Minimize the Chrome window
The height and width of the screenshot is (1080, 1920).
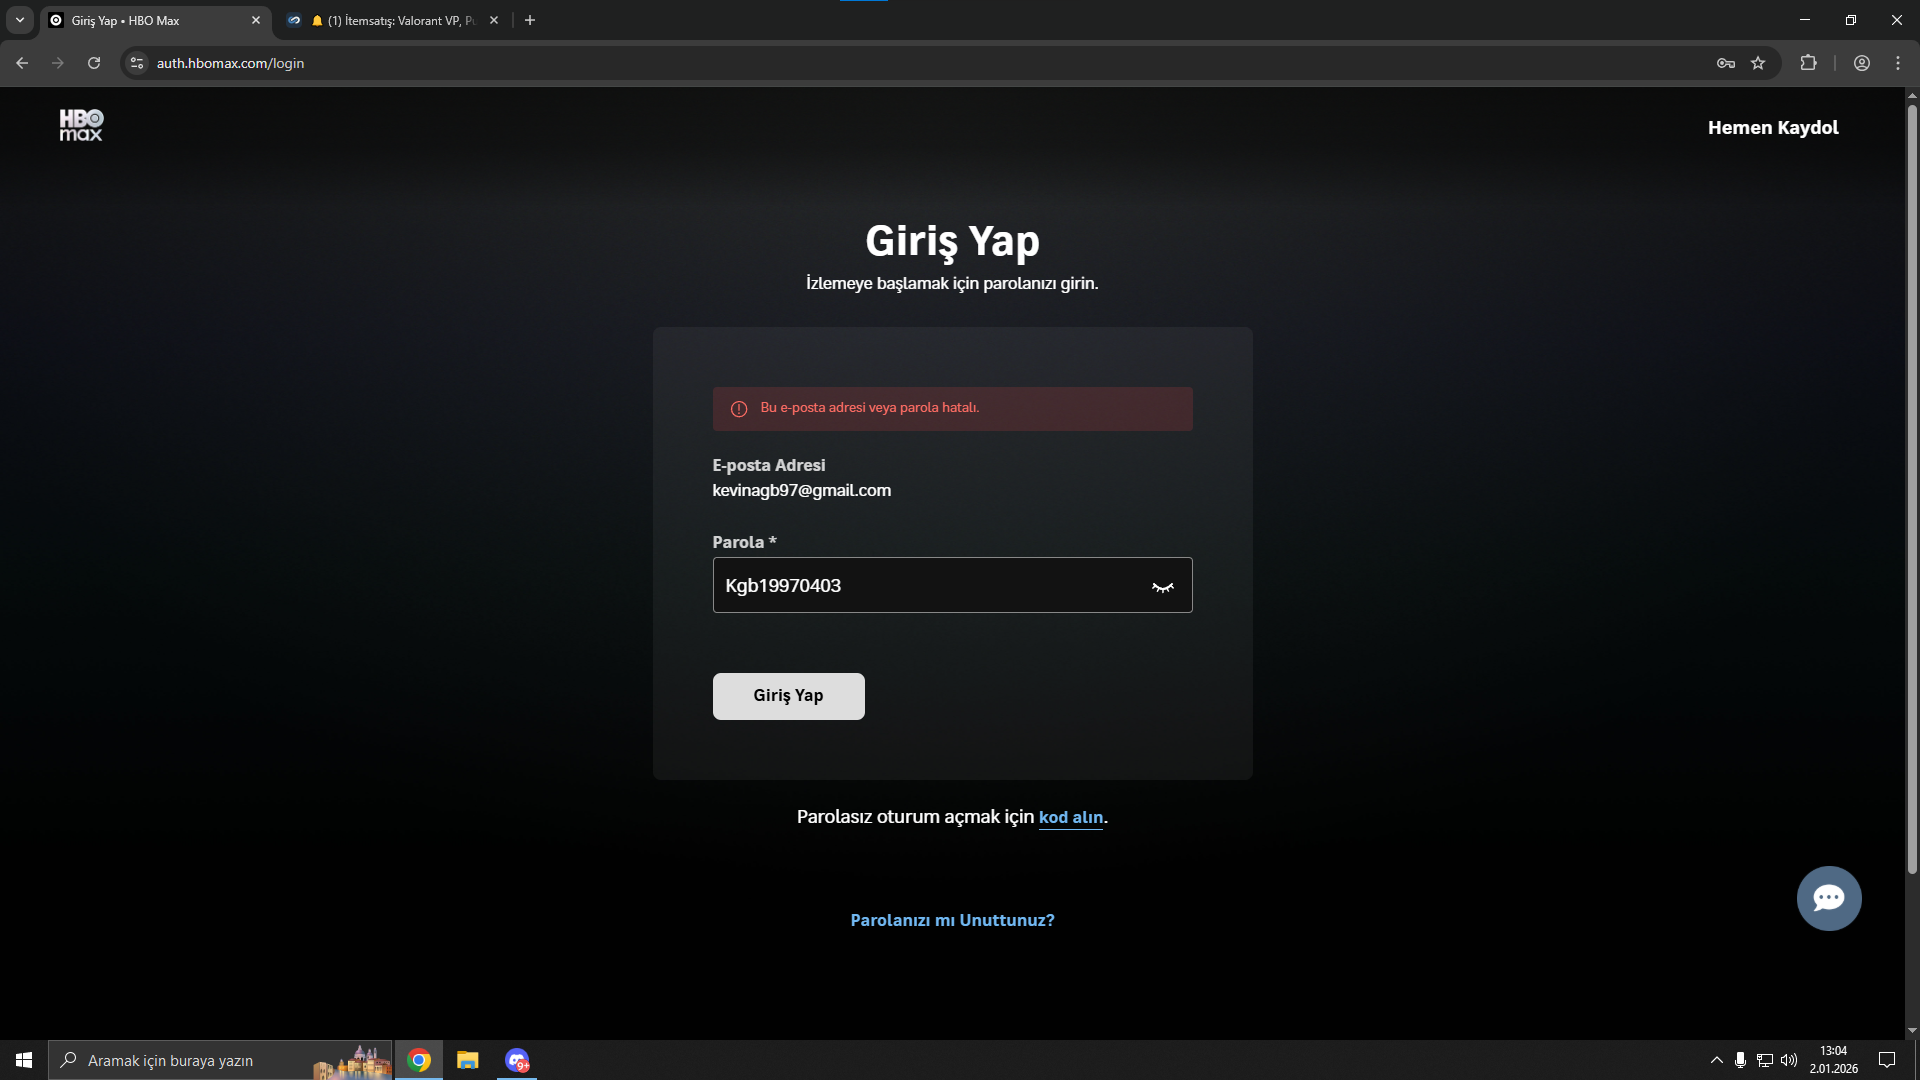coord(1805,20)
